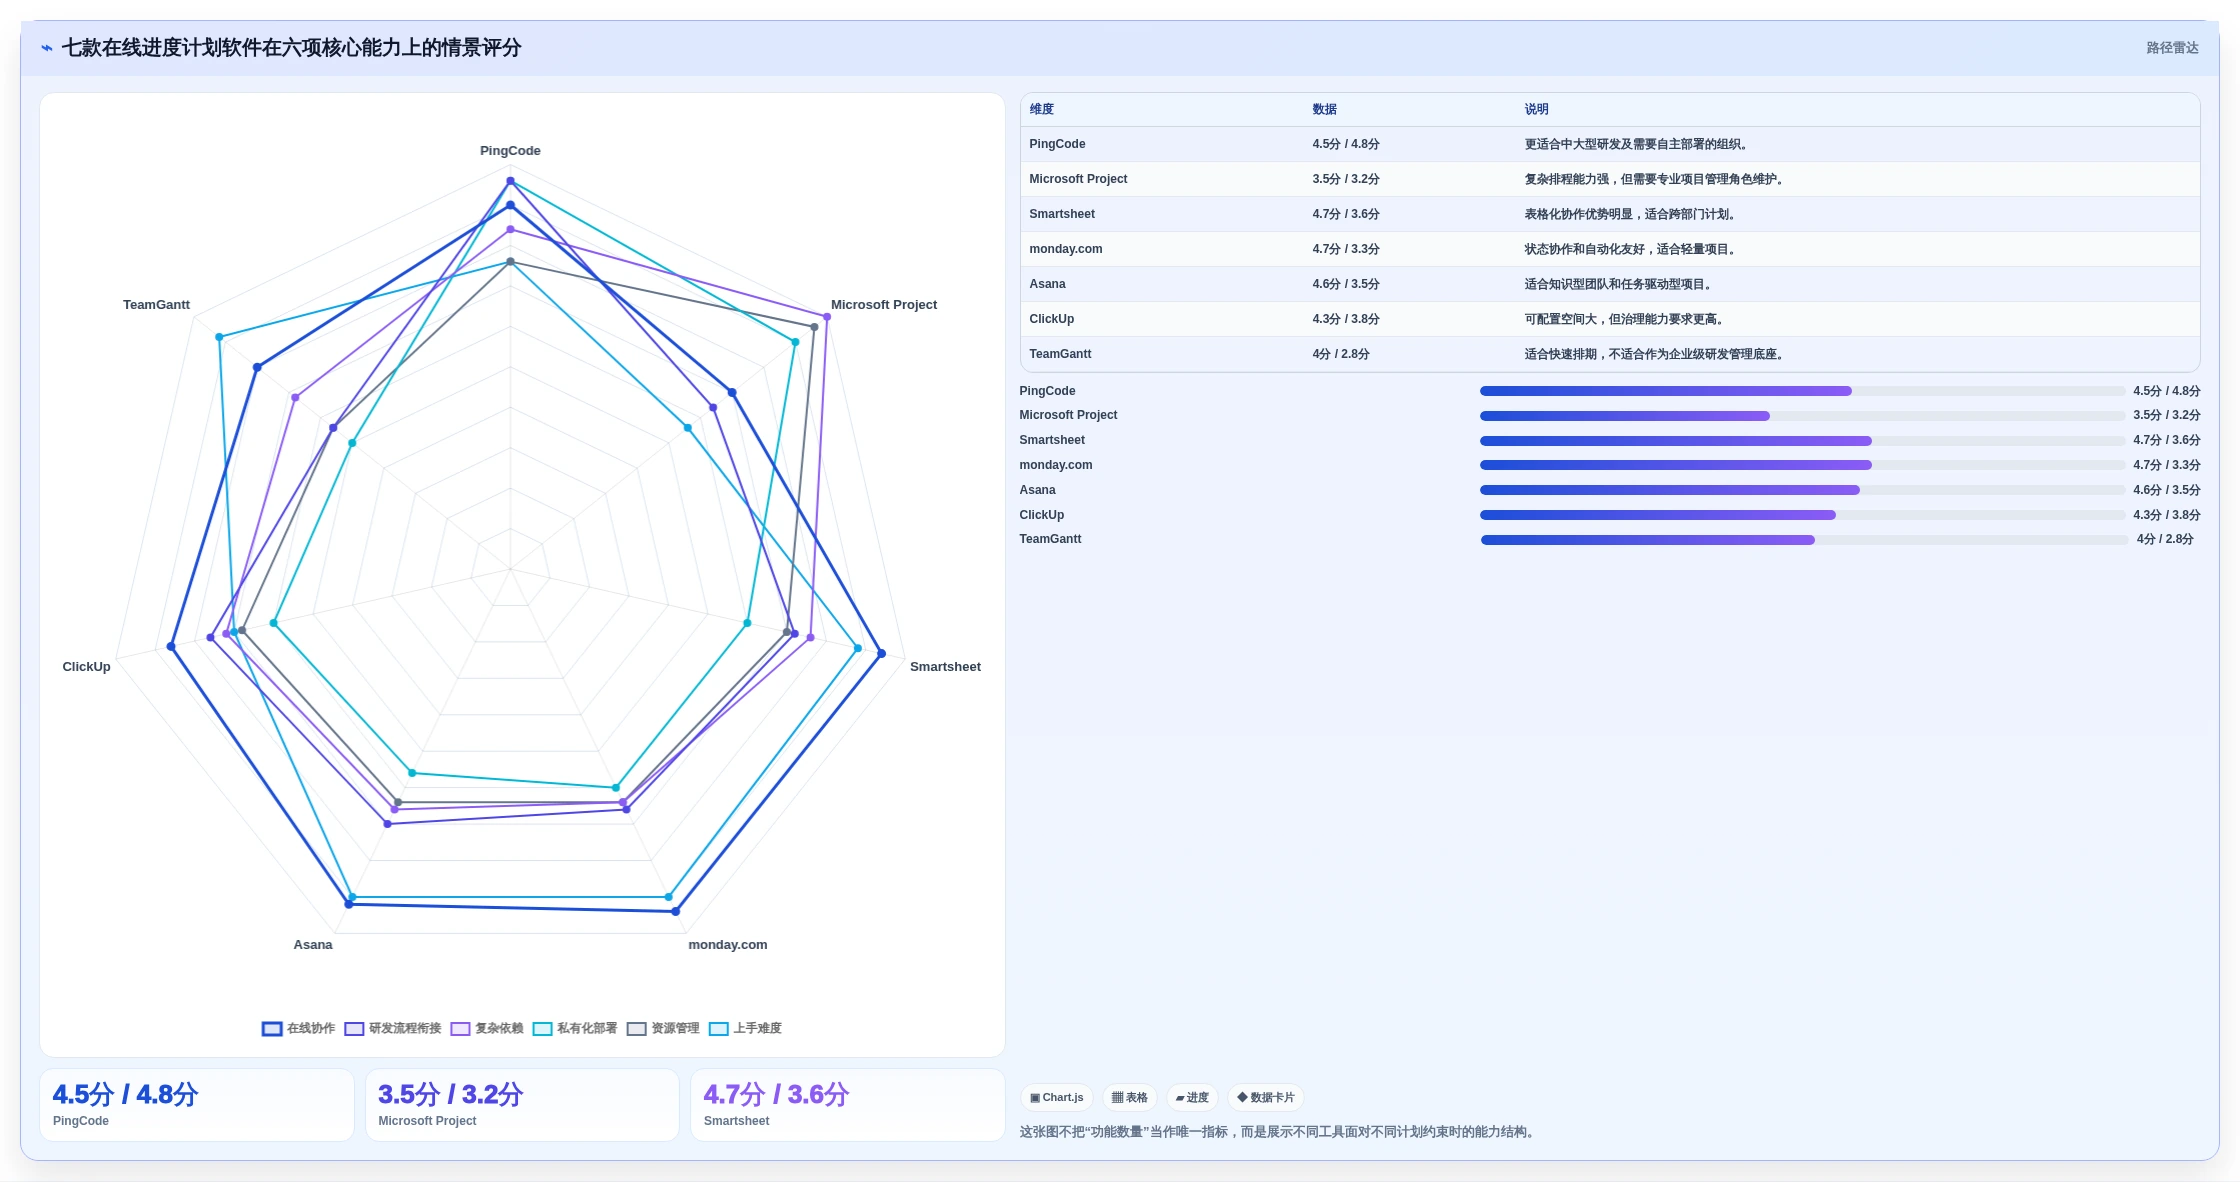Click the TeamGantt axis label on the radar
Viewport: 2240px width, 1182px height.
pyautogui.click(x=156, y=305)
